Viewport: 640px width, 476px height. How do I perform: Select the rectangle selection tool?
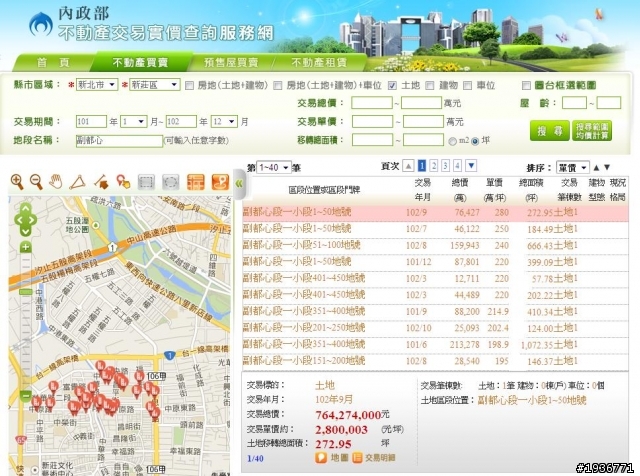(x=146, y=182)
